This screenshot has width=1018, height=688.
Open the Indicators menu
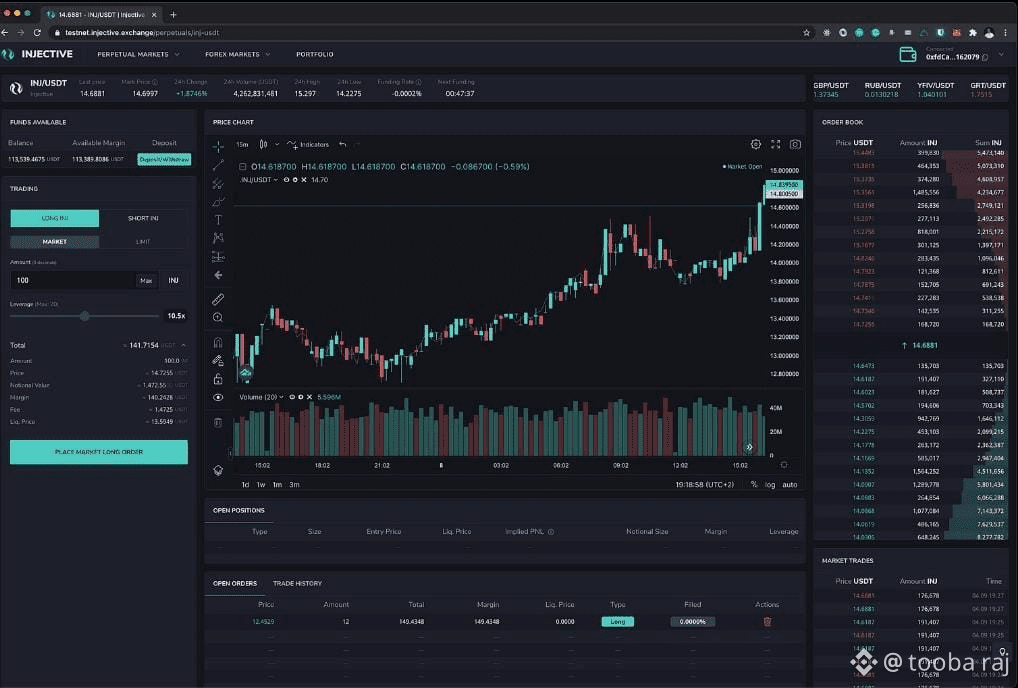click(308, 144)
